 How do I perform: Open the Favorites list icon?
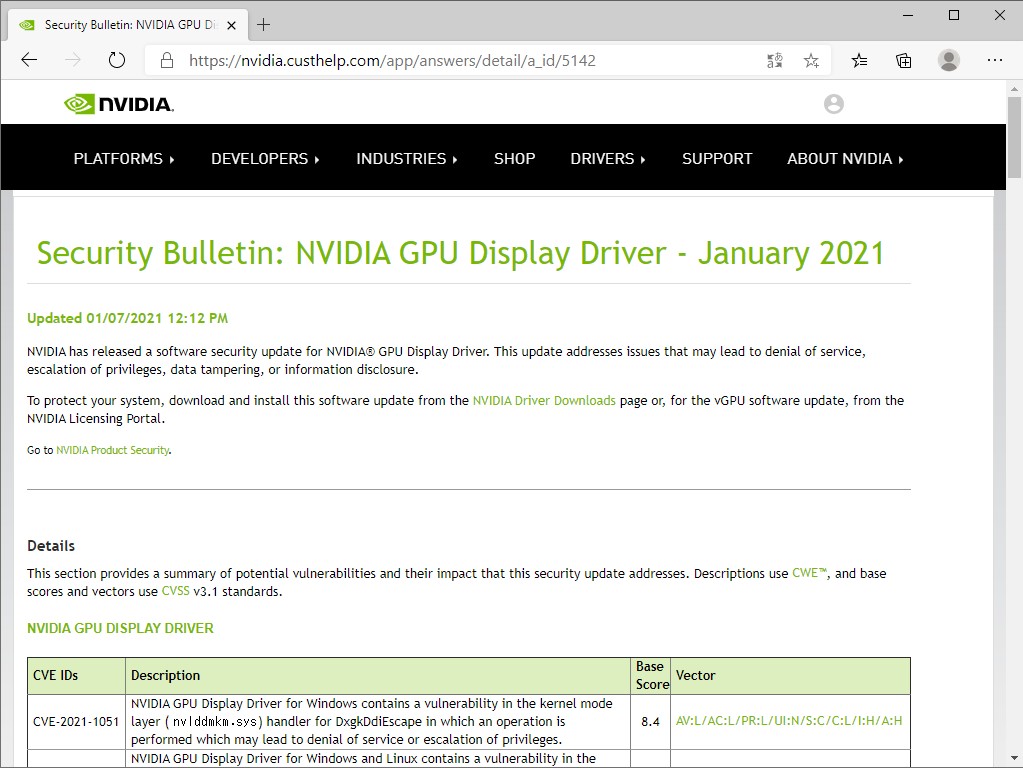tap(859, 61)
